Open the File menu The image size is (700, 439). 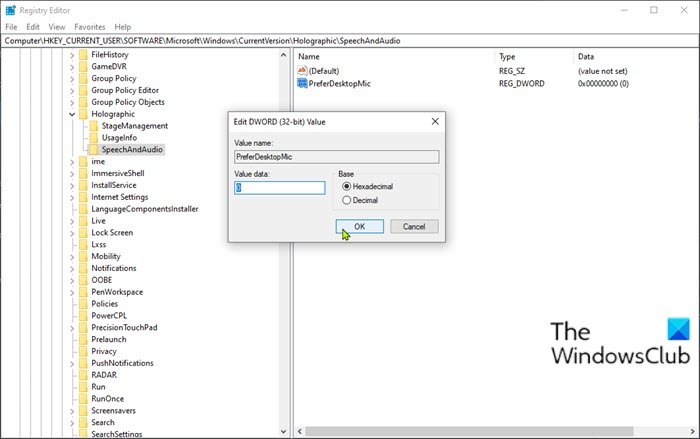[11, 27]
